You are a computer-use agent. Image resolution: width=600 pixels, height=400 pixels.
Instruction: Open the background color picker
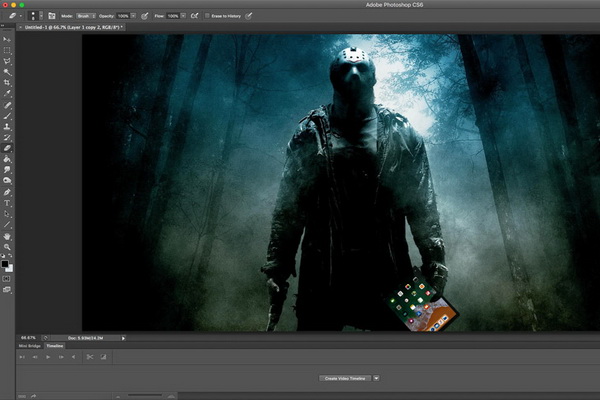(10, 269)
